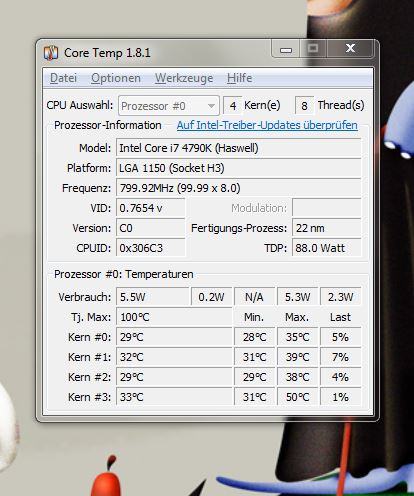Click the Kern #3 minimum temperature 31°C
This screenshot has width=414, height=496.
255,397
